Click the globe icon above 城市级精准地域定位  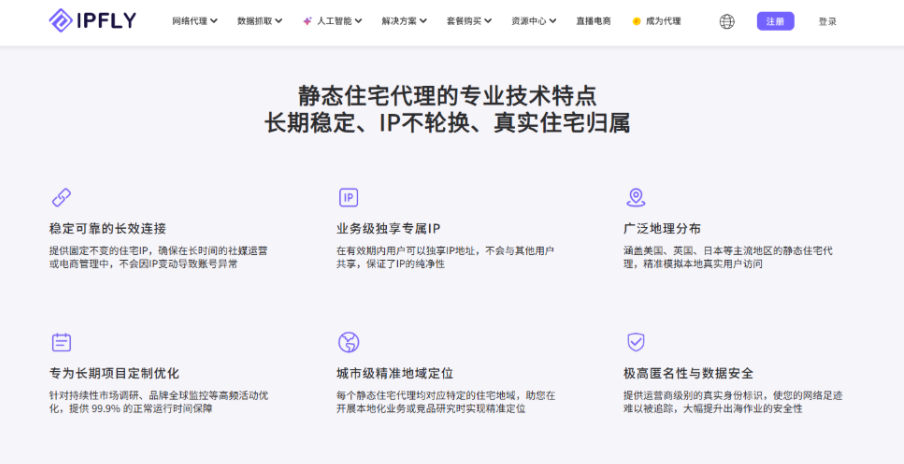pyautogui.click(x=348, y=342)
